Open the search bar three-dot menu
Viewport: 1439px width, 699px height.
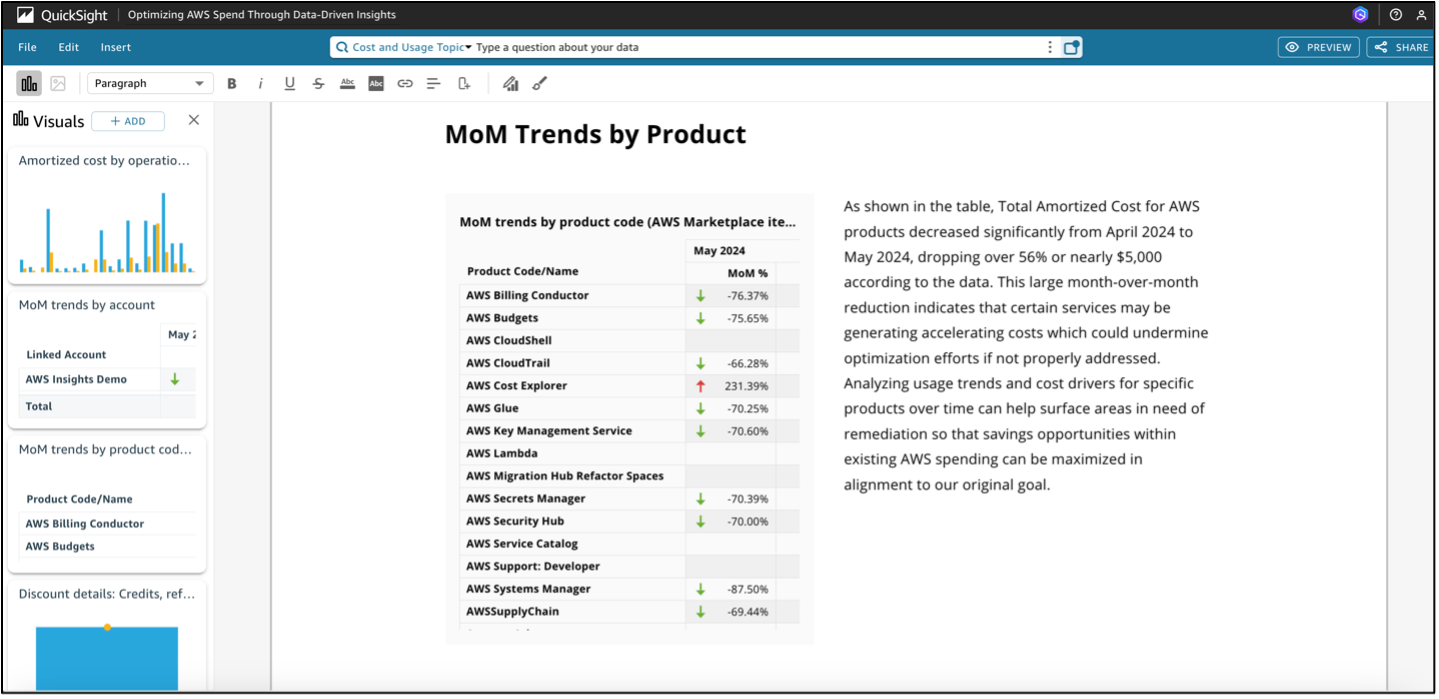point(1049,47)
